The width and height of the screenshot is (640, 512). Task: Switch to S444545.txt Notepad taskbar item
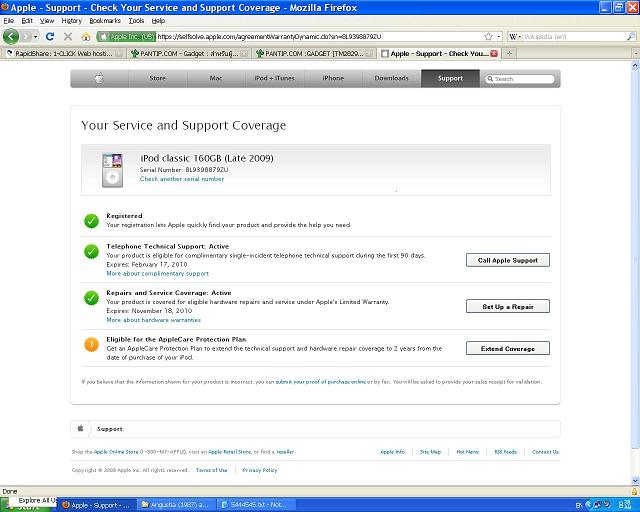tap(256, 505)
